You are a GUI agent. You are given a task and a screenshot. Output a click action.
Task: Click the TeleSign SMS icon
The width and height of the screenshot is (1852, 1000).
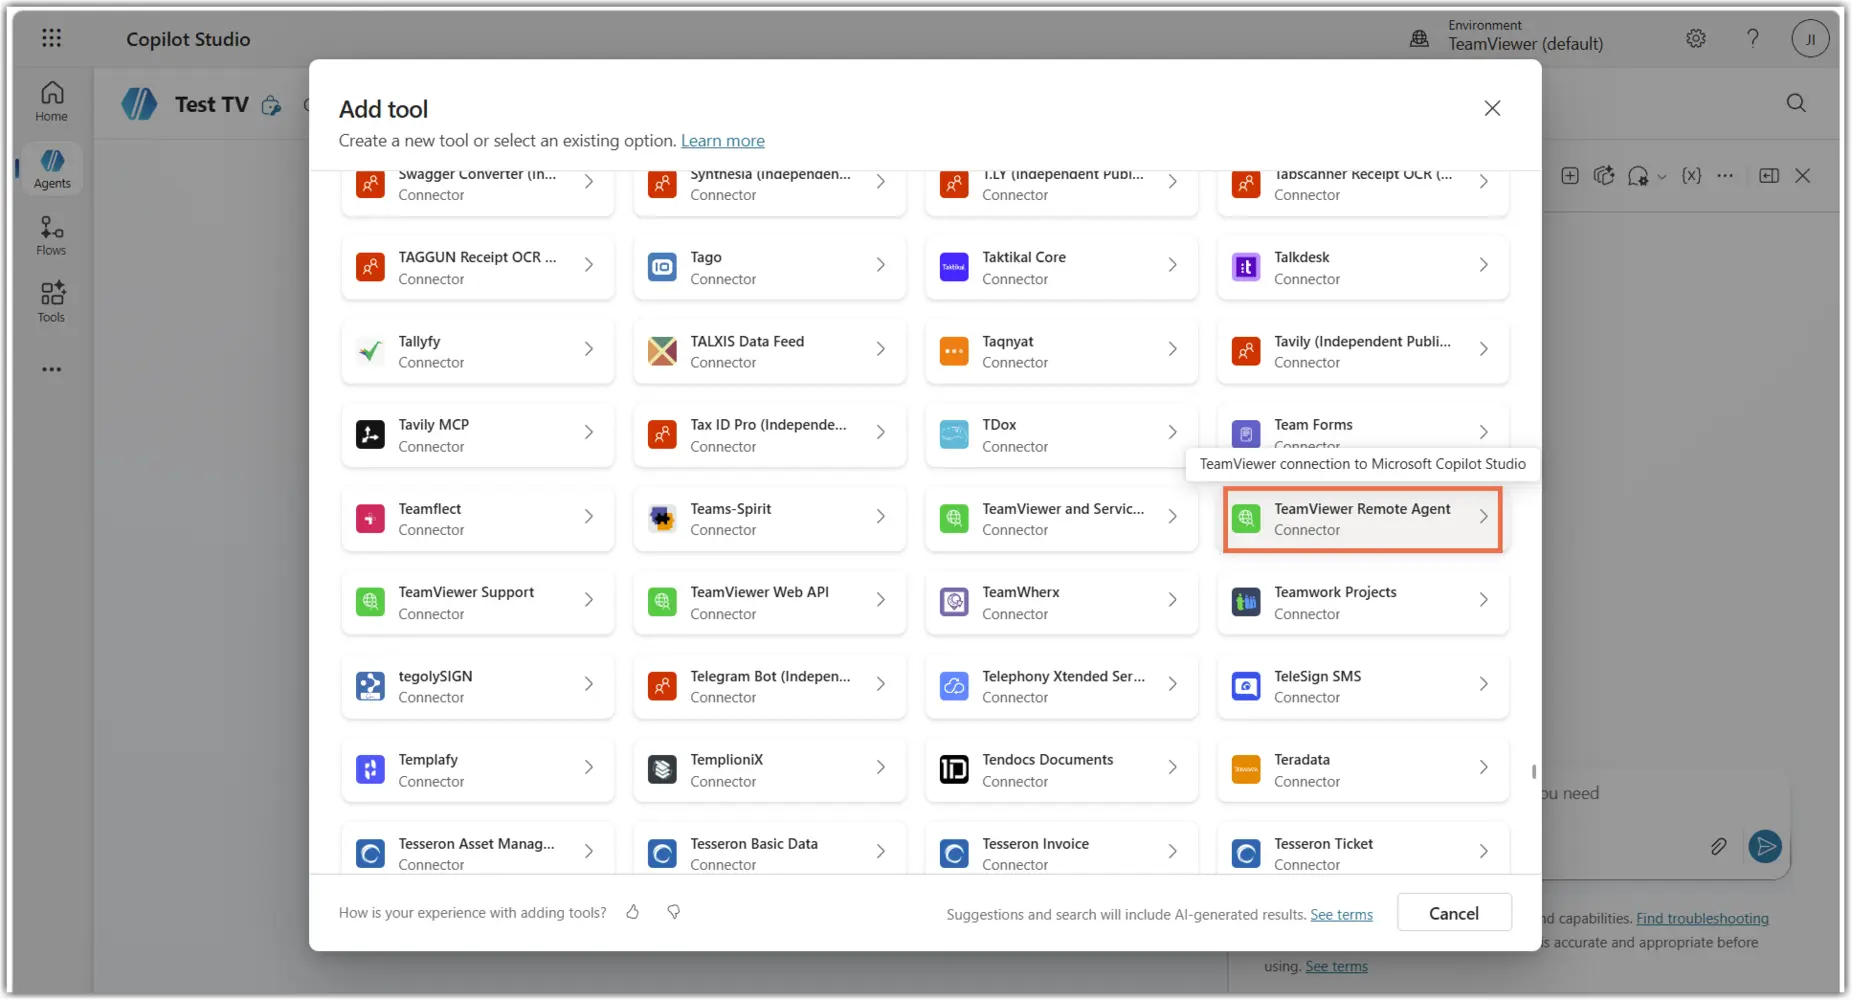click(x=1246, y=686)
